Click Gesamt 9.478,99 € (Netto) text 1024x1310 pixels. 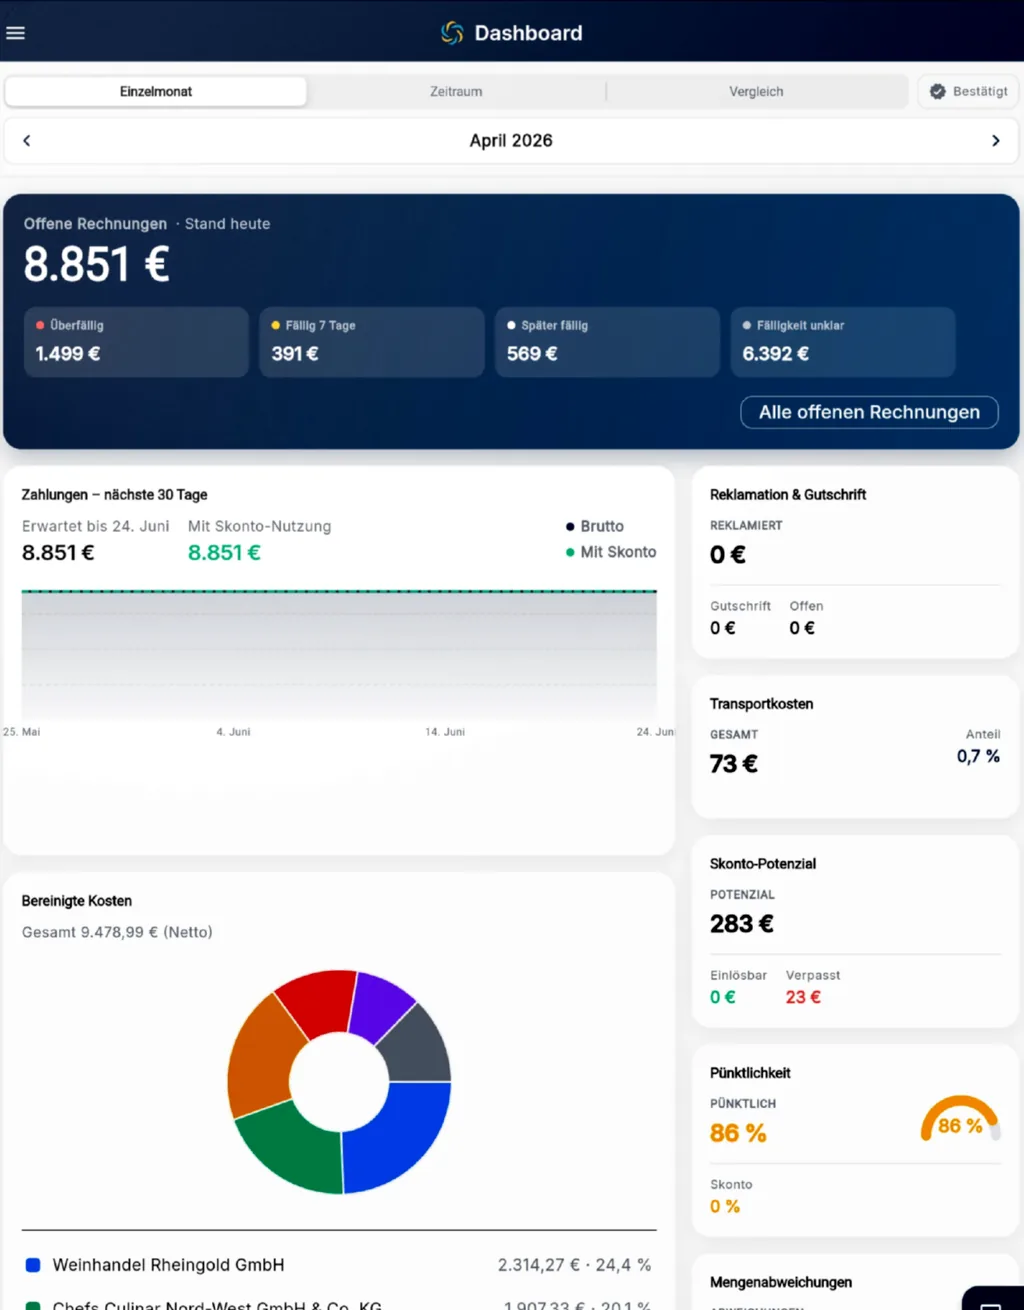tap(117, 932)
